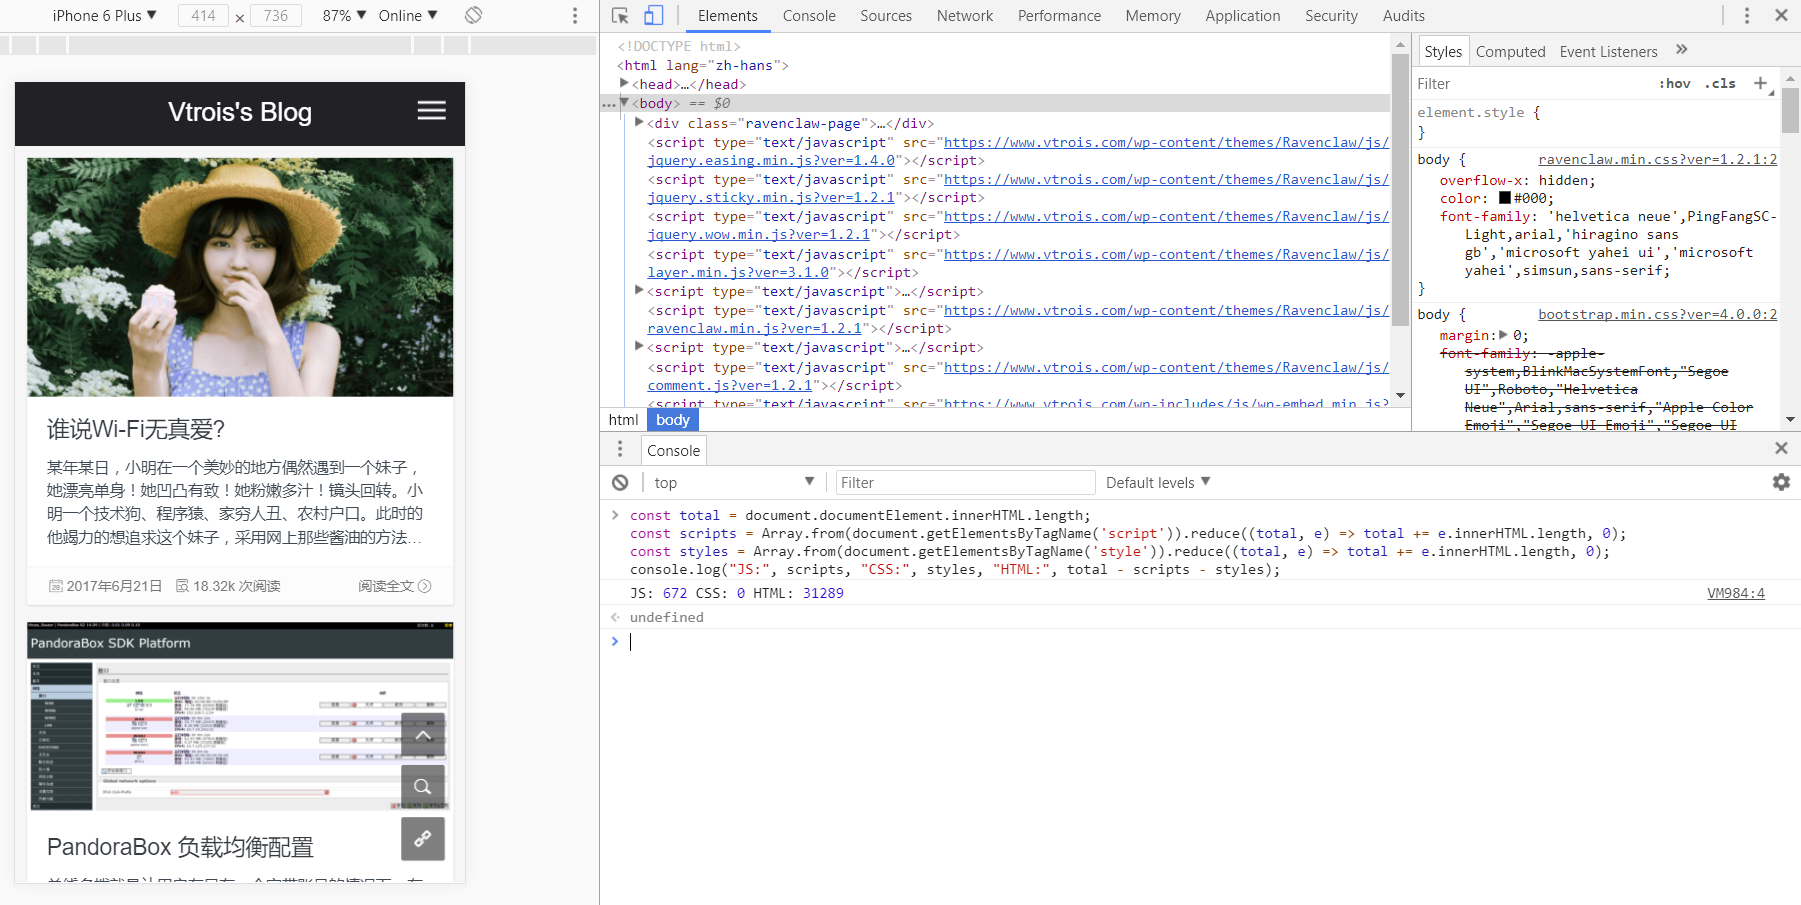
Task: Click 阅读全文 read more link
Action: (x=394, y=586)
